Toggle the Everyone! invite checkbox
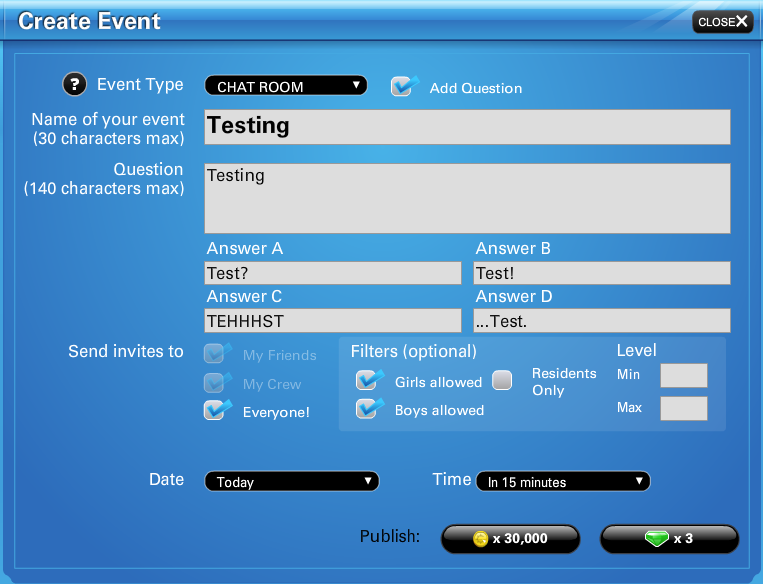Image resolution: width=763 pixels, height=584 pixels. click(x=216, y=410)
